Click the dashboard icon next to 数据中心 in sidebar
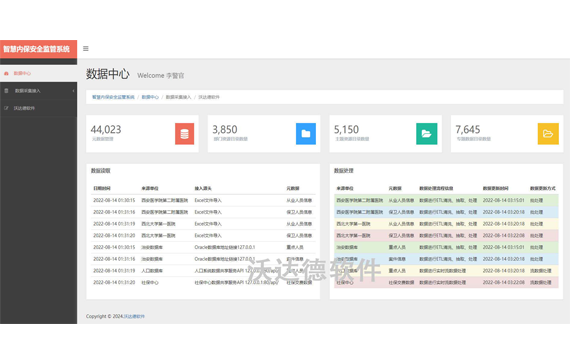The height and width of the screenshot is (360, 570). 6,73
